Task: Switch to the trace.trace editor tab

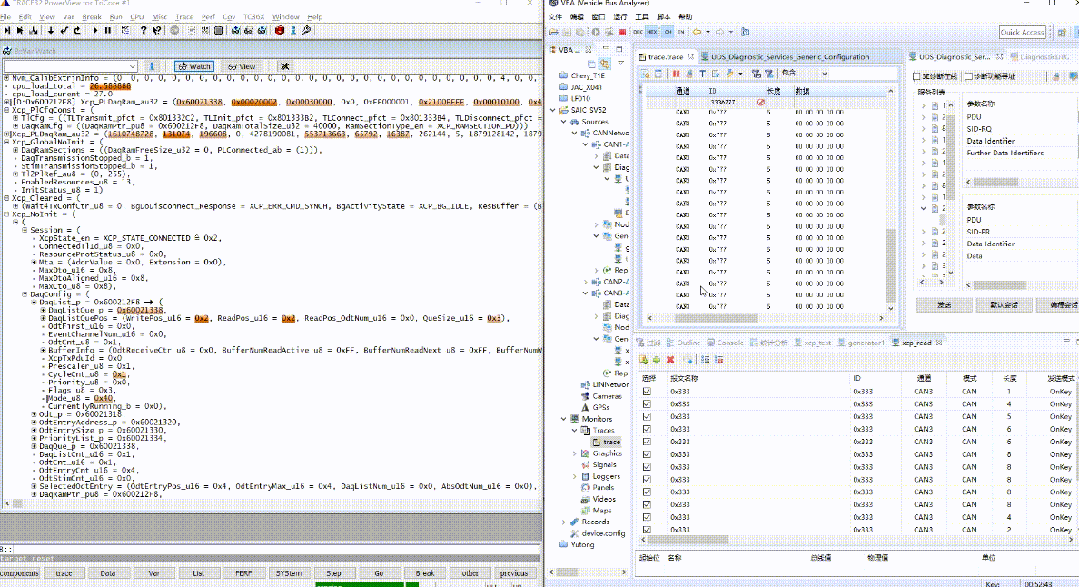Action: [x=665, y=56]
